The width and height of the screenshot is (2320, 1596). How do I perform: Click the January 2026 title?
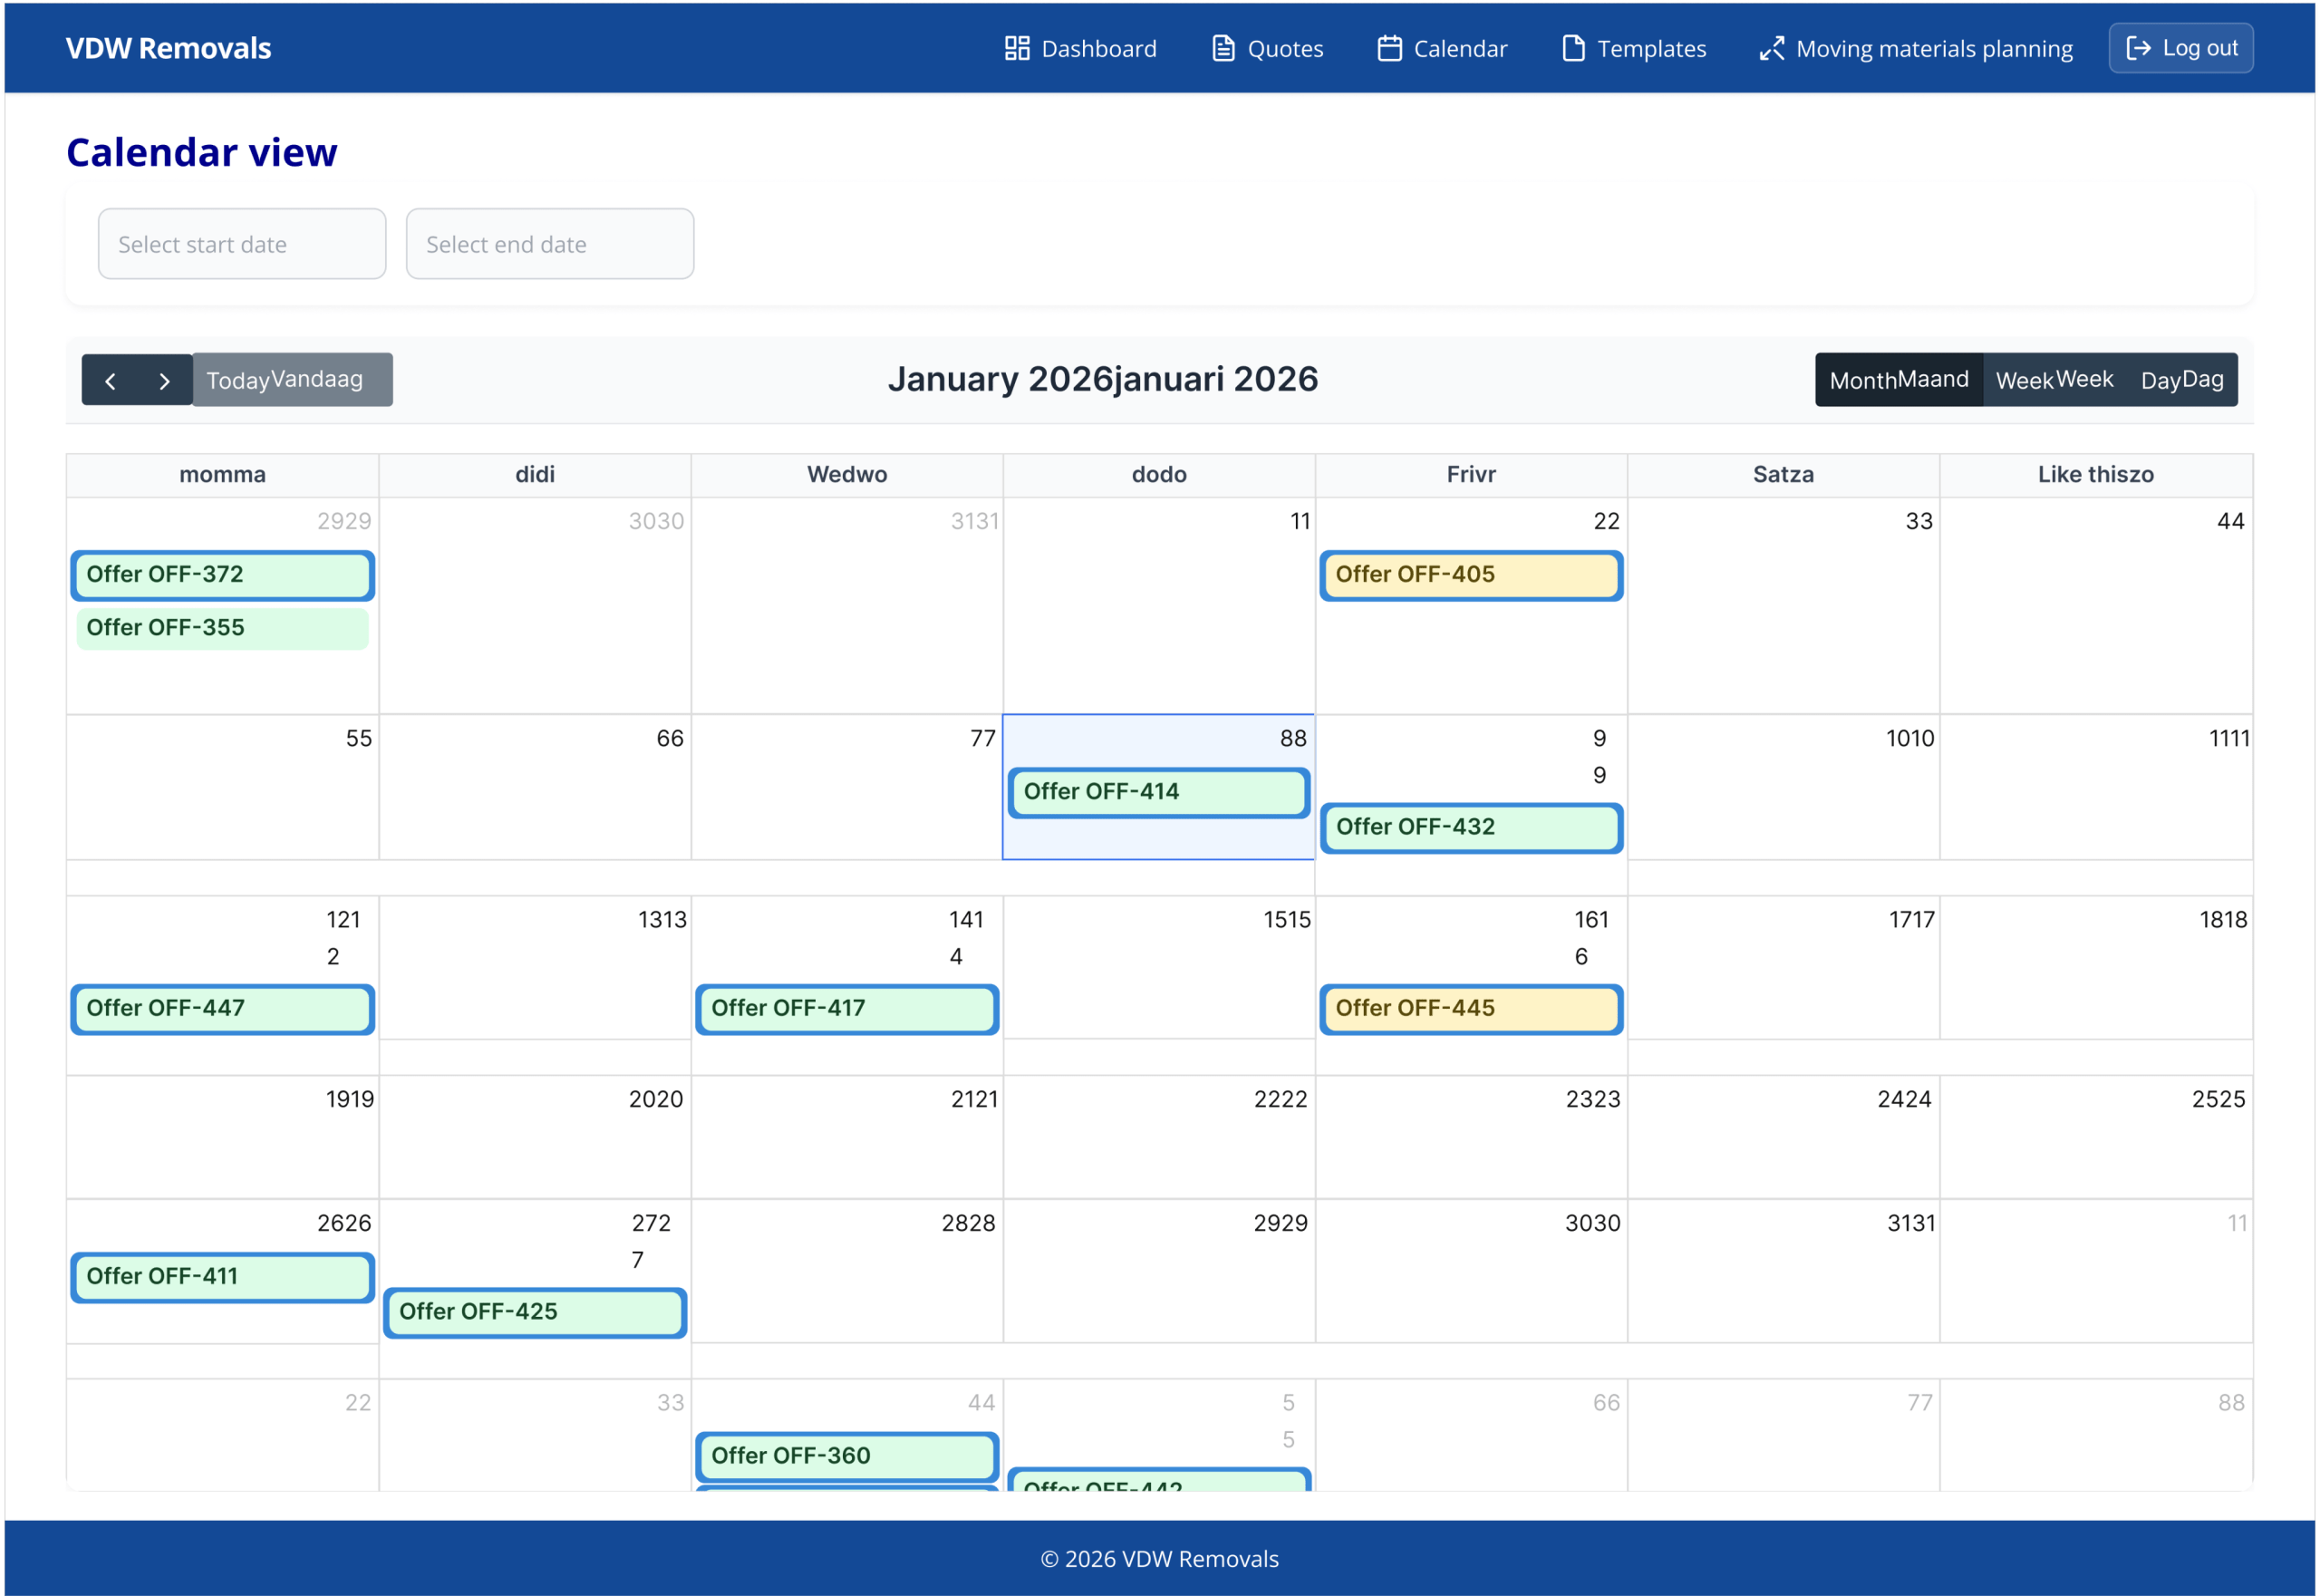tap(1103, 379)
